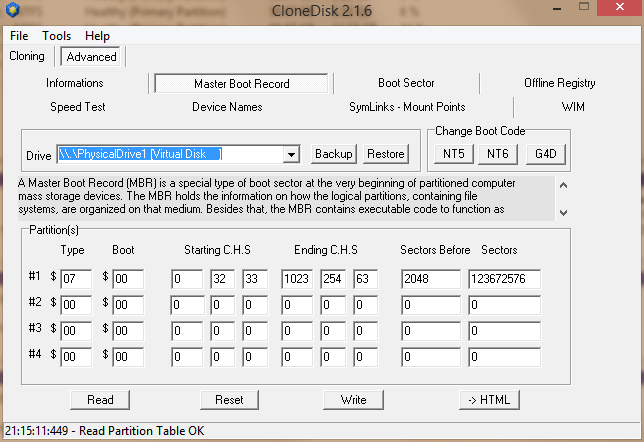Click the 'Ending C.H.S' column header
The height and width of the screenshot is (442, 644).
pyautogui.click(x=326, y=250)
